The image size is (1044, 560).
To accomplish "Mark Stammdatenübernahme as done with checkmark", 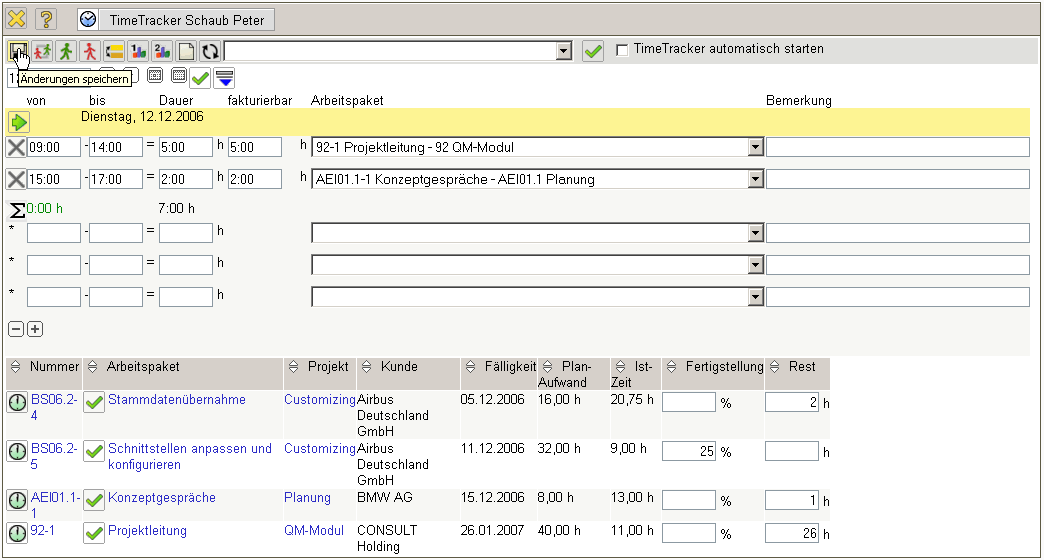I will point(94,402).
